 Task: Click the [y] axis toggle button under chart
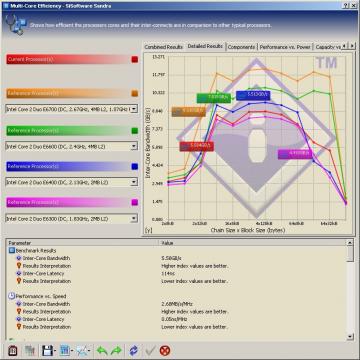coord(148,230)
